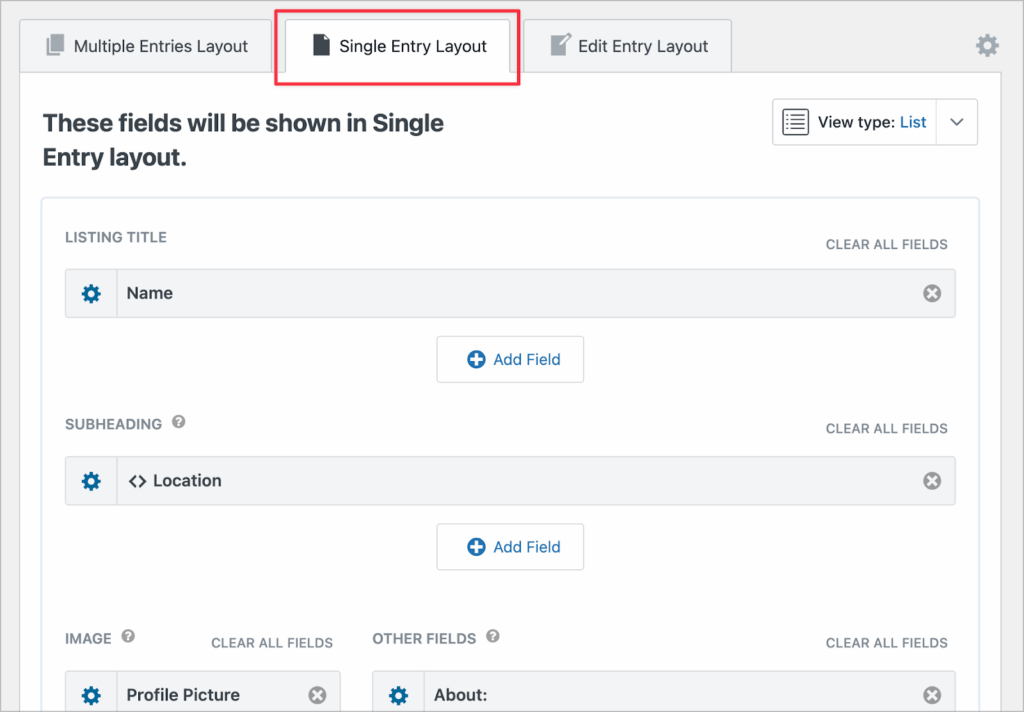Clear all fields in Listing Title
The width and height of the screenshot is (1024, 712).
(886, 244)
